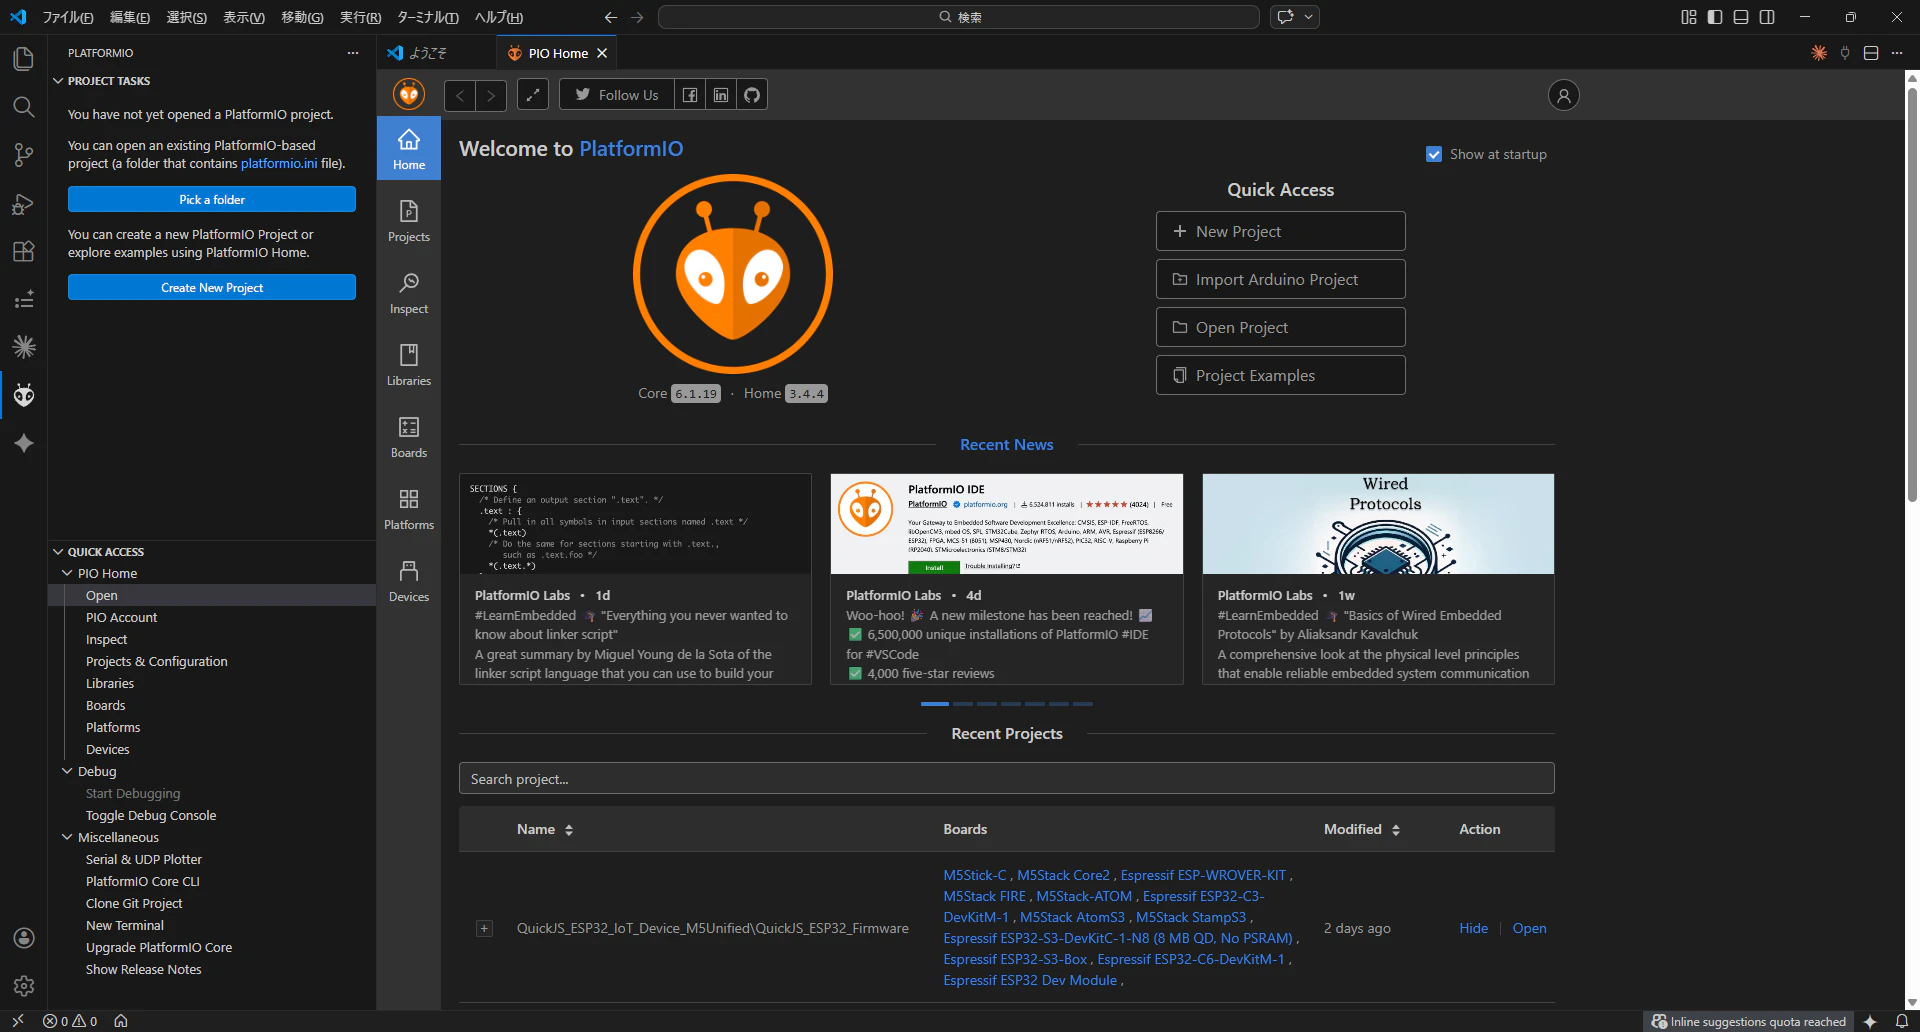The width and height of the screenshot is (1920, 1032).
Task: Select Serial & UDP Plotter tree item
Action: (144, 859)
